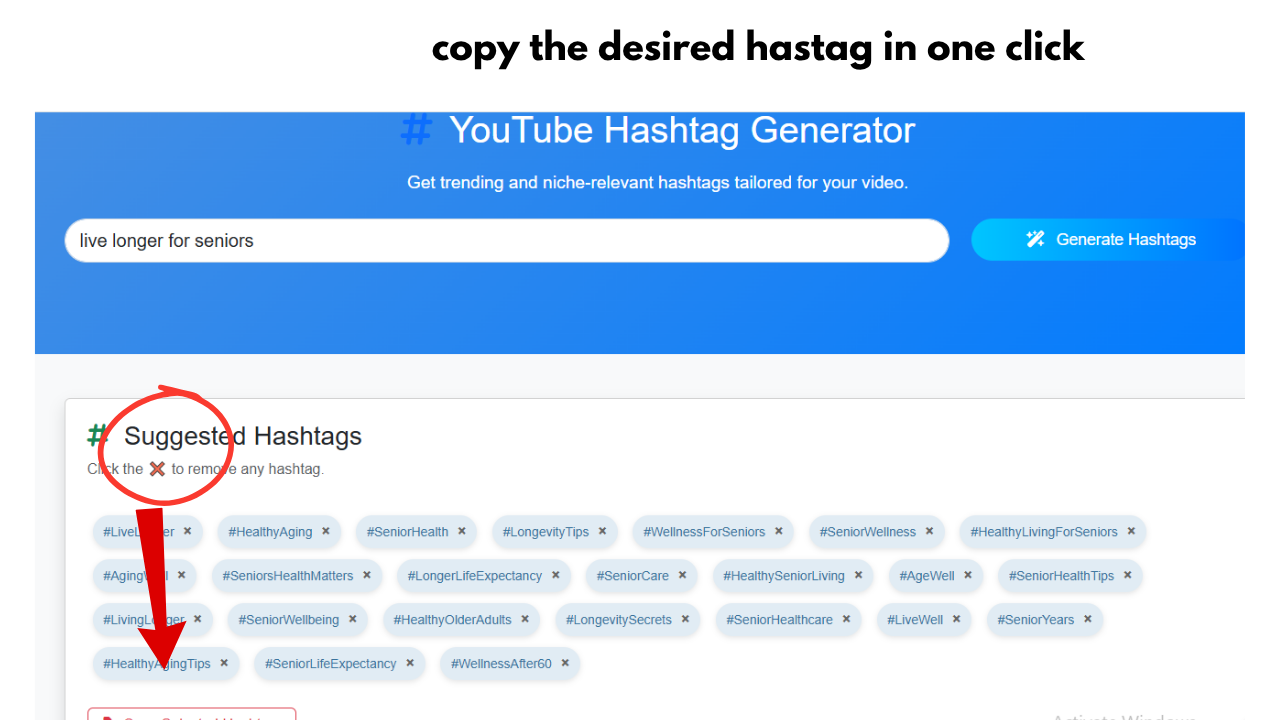Remove the first hashtag in the top row
The width and height of the screenshot is (1280, 720).
click(x=187, y=532)
